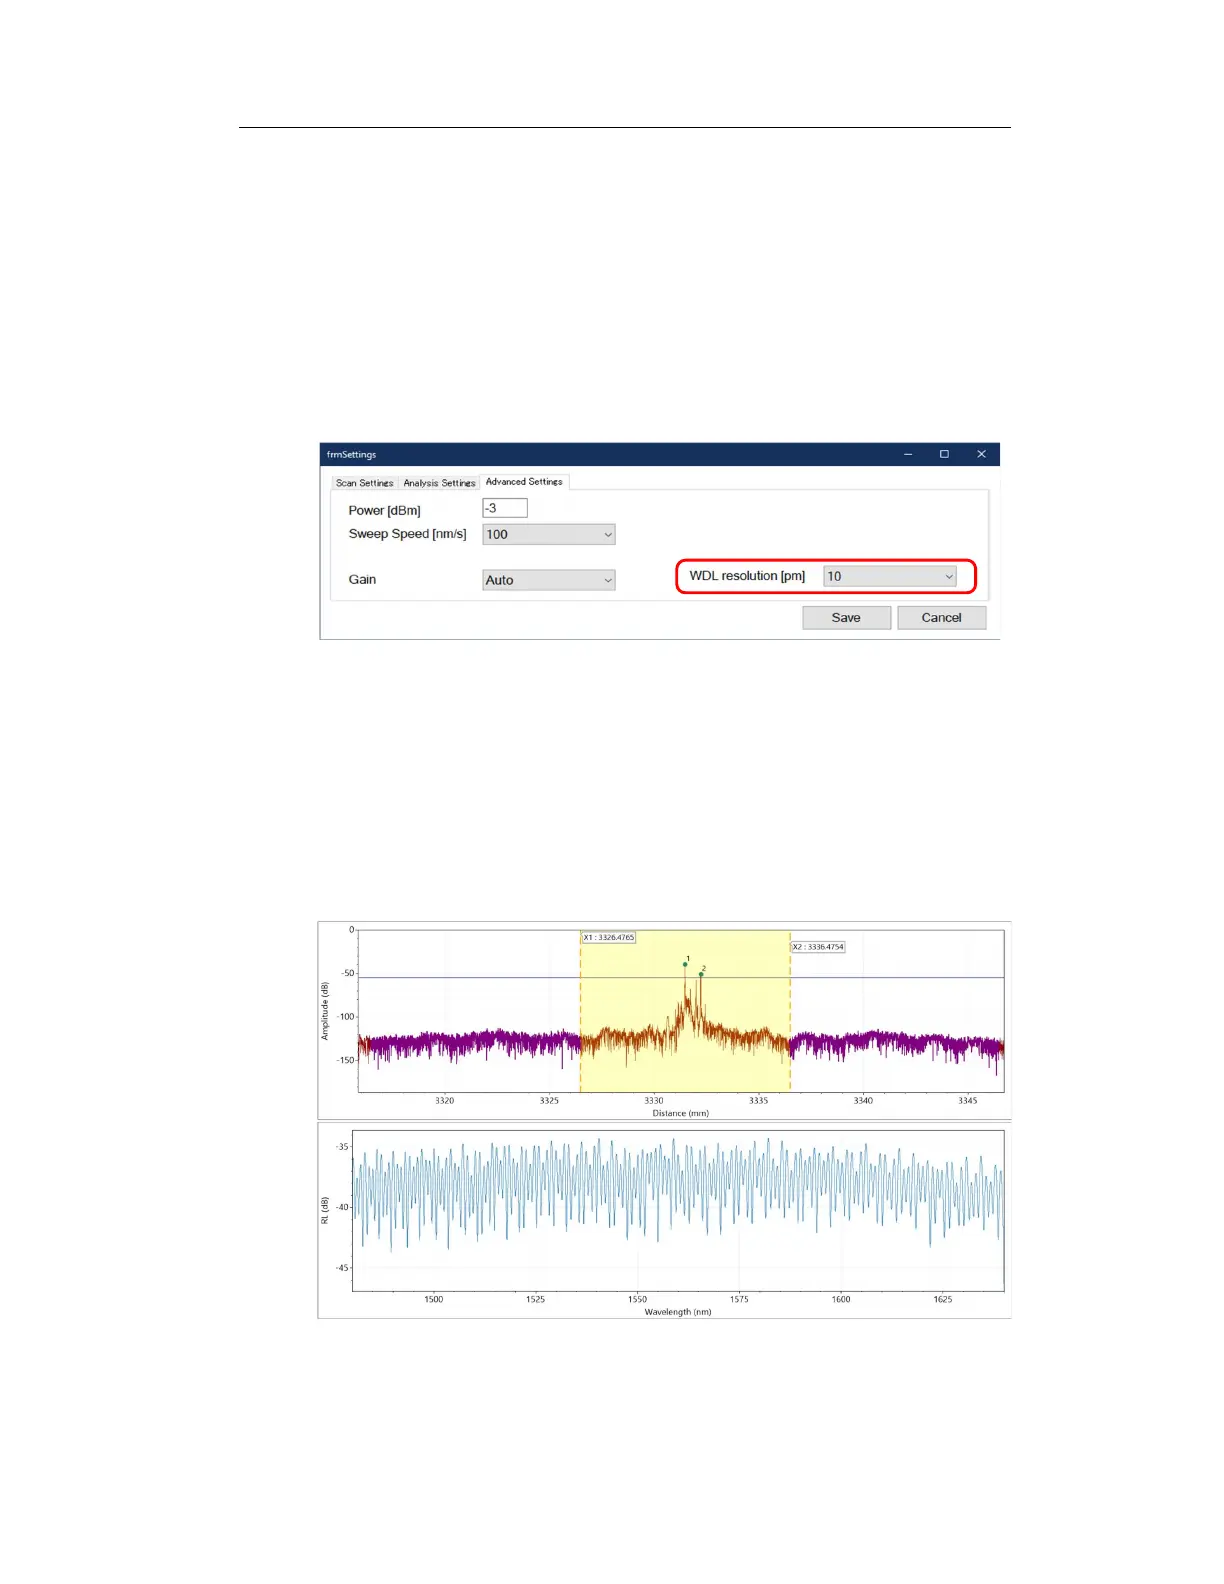Image resolution: width=1224 pixels, height=1584 pixels.
Task: Click peak marker 1 on the amplitude plot
Action: click(685, 964)
